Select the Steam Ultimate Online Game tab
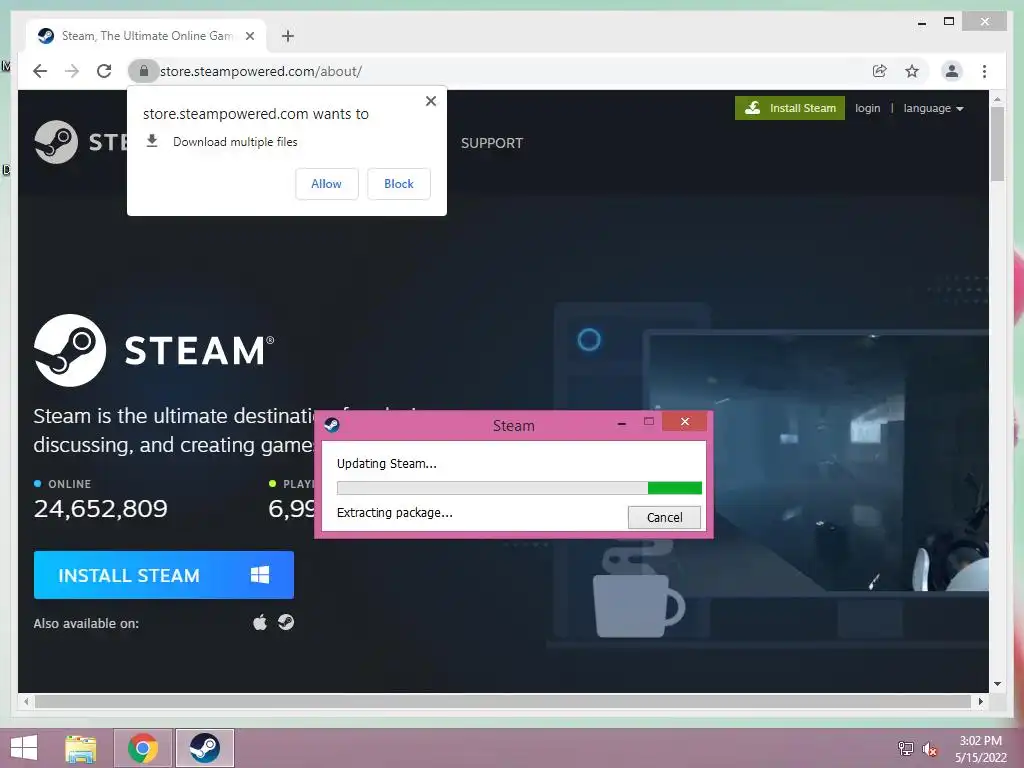Screen dimensions: 1024x768 click(x=146, y=36)
